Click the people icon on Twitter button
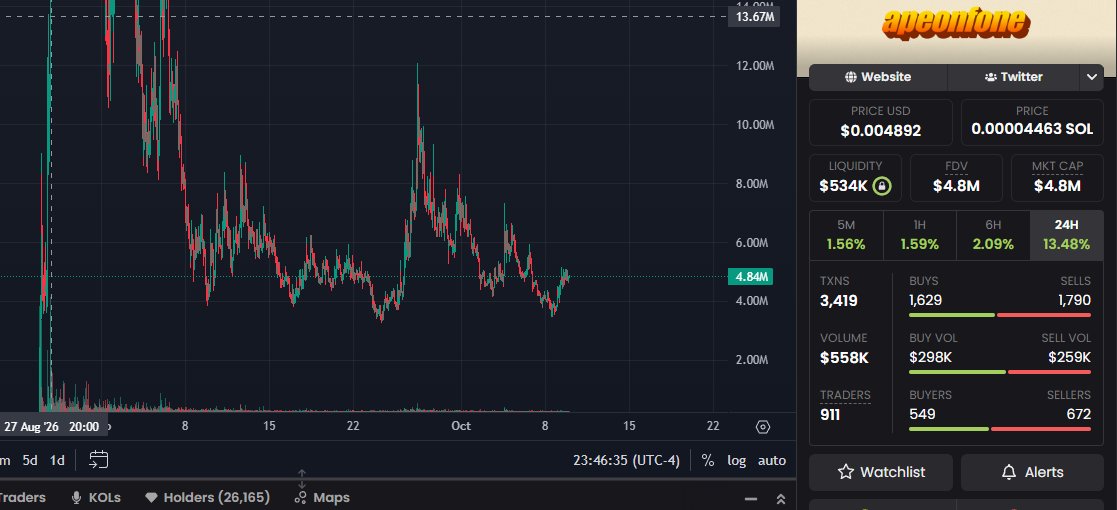Image resolution: width=1117 pixels, height=510 pixels. click(x=990, y=77)
